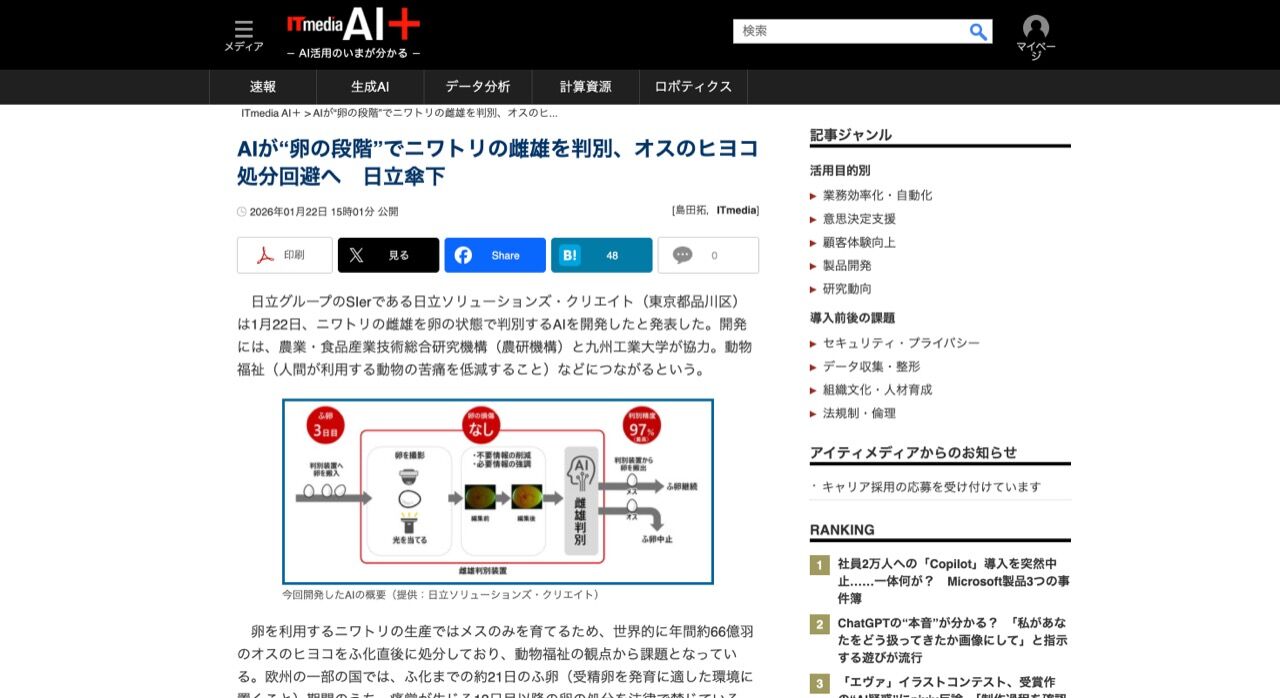Go to the ITmedia AI+ logo home
Screen dimensions: 1280x698
tap(353, 24)
